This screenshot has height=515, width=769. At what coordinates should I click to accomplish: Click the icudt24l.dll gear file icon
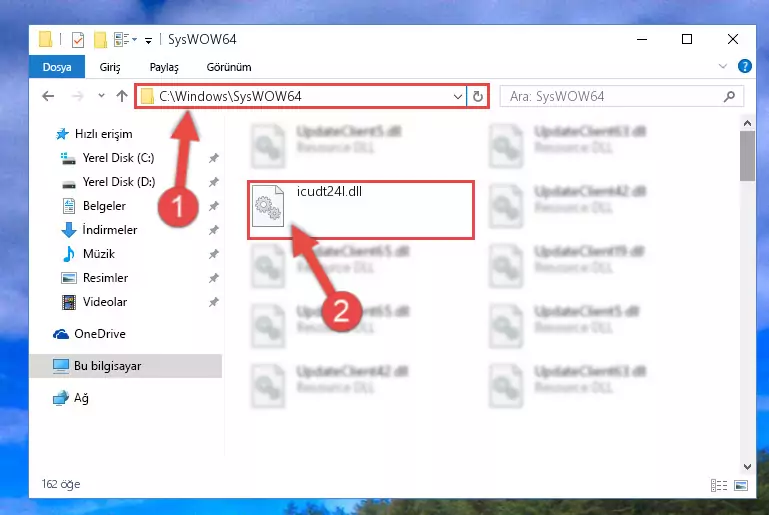[268, 206]
